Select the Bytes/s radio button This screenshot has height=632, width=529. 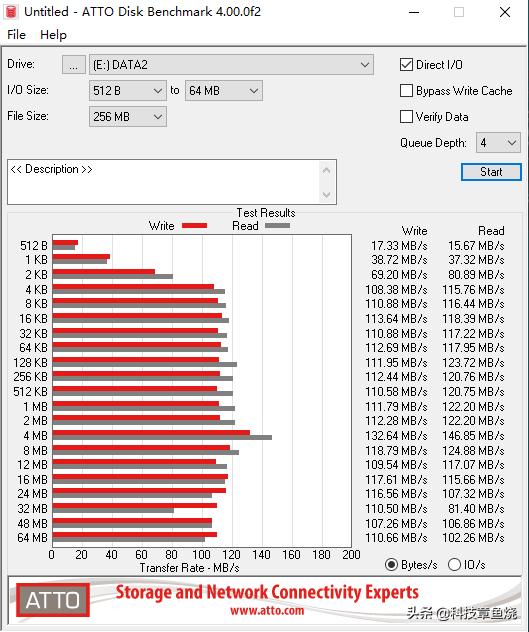[x=391, y=565]
